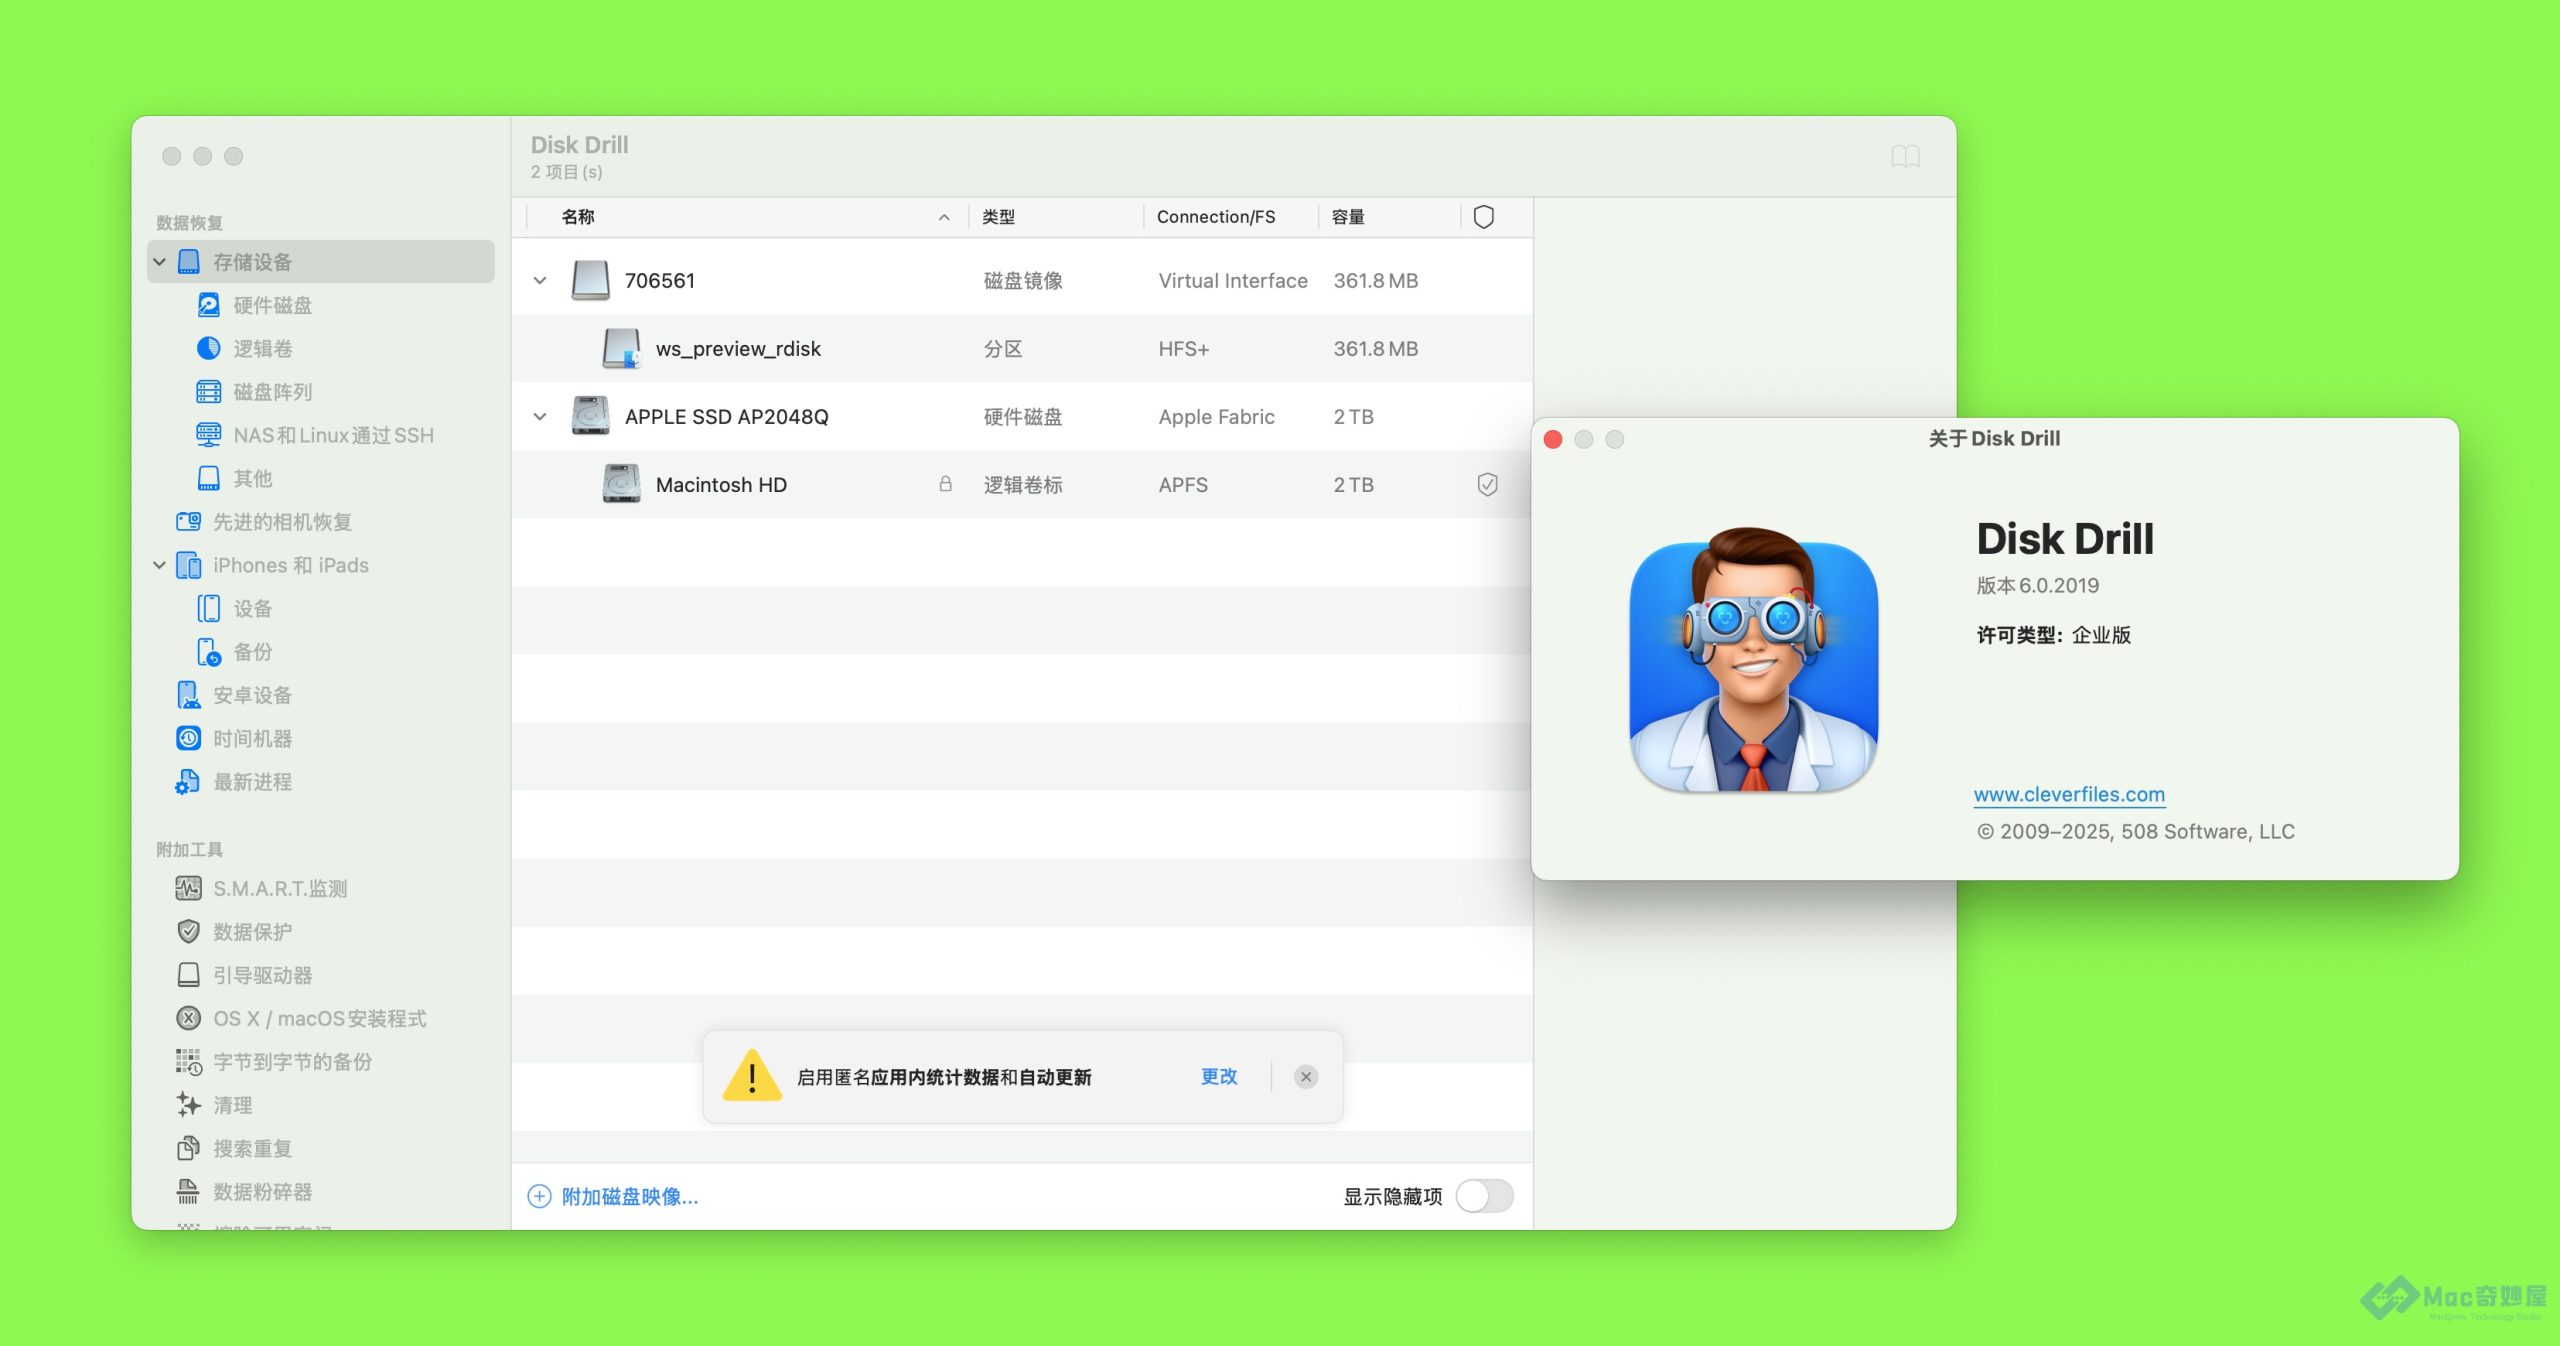2560x1346 pixels.
Task: Click the license type 企业版 text
Action: pos(2101,635)
